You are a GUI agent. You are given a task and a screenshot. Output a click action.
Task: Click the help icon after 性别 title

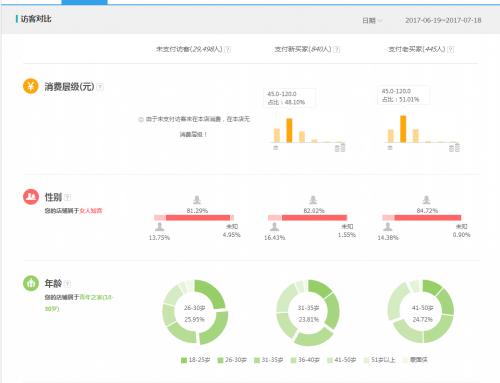[x=68, y=197]
